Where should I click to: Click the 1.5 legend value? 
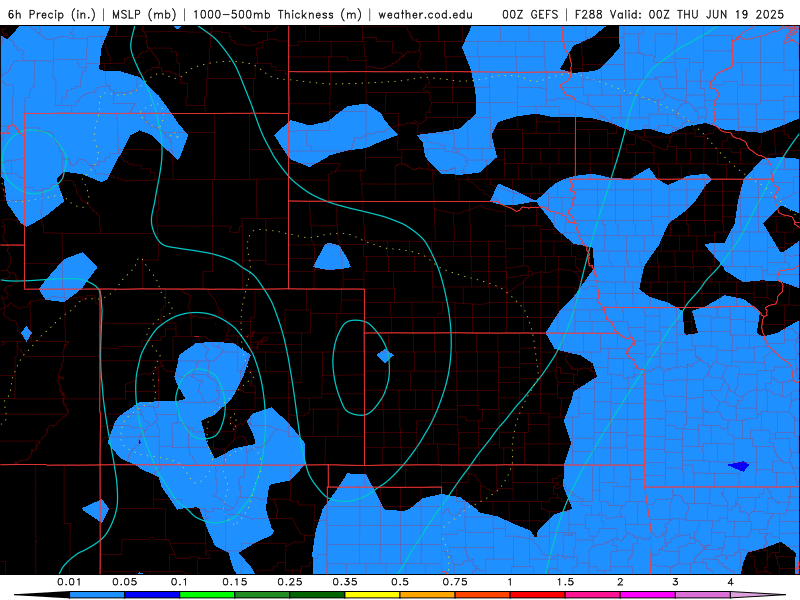(x=565, y=582)
